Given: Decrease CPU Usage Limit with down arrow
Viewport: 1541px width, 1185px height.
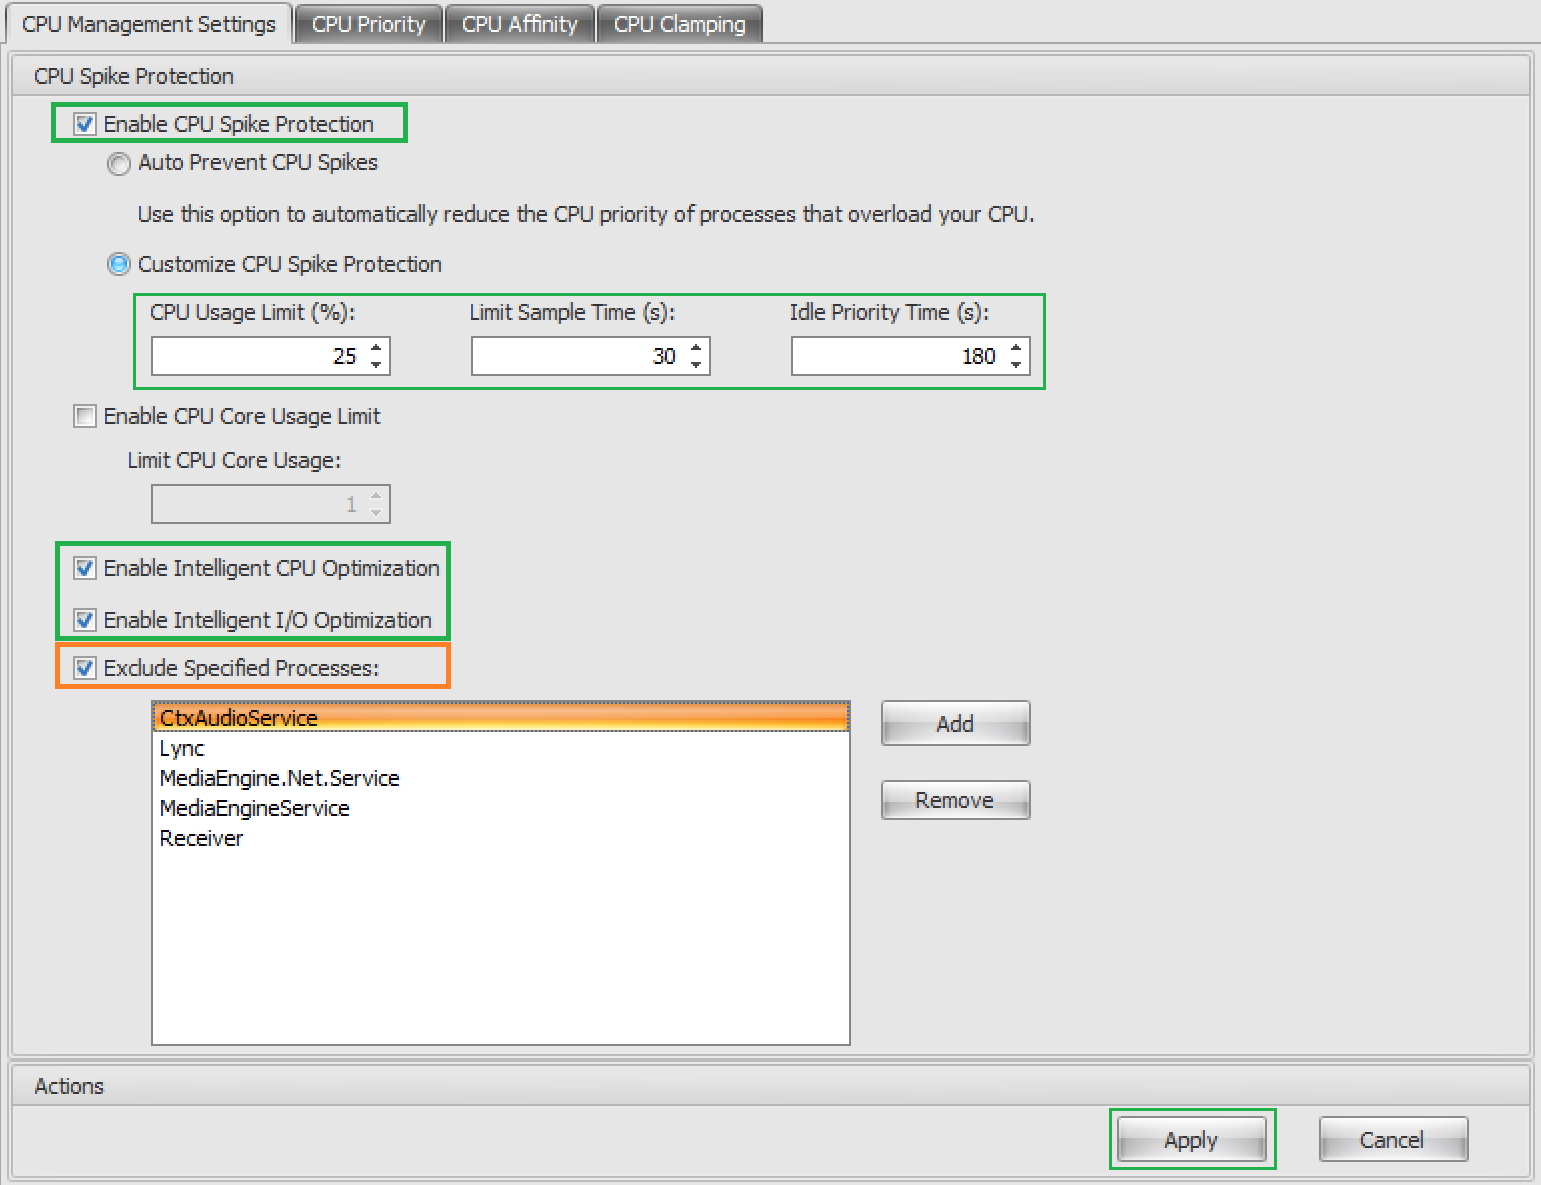Looking at the screenshot, I should click(376, 364).
